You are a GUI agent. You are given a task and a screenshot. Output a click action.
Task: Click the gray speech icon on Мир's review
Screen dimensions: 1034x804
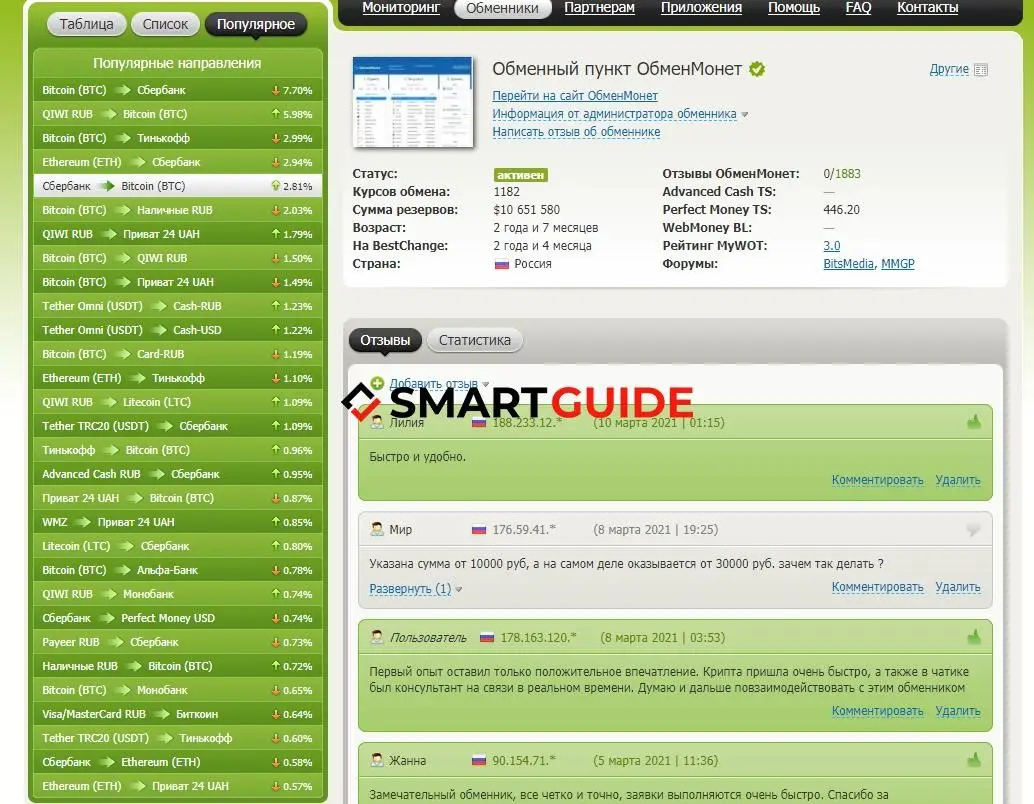tap(974, 530)
